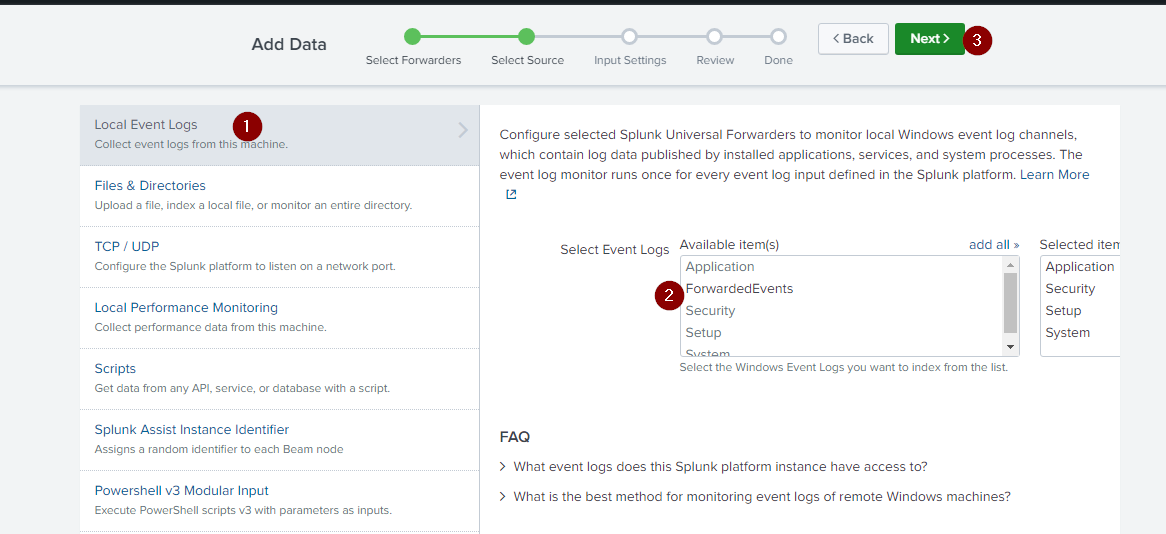1166x534 pixels.
Task: Click the Input Settings step circle
Action: pos(629,36)
